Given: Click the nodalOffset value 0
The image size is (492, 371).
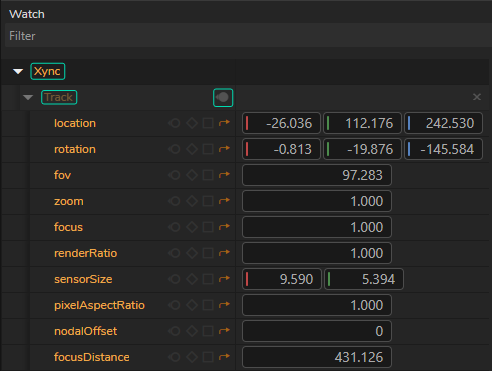Looking at the screenshot, I should coord(317,331).
